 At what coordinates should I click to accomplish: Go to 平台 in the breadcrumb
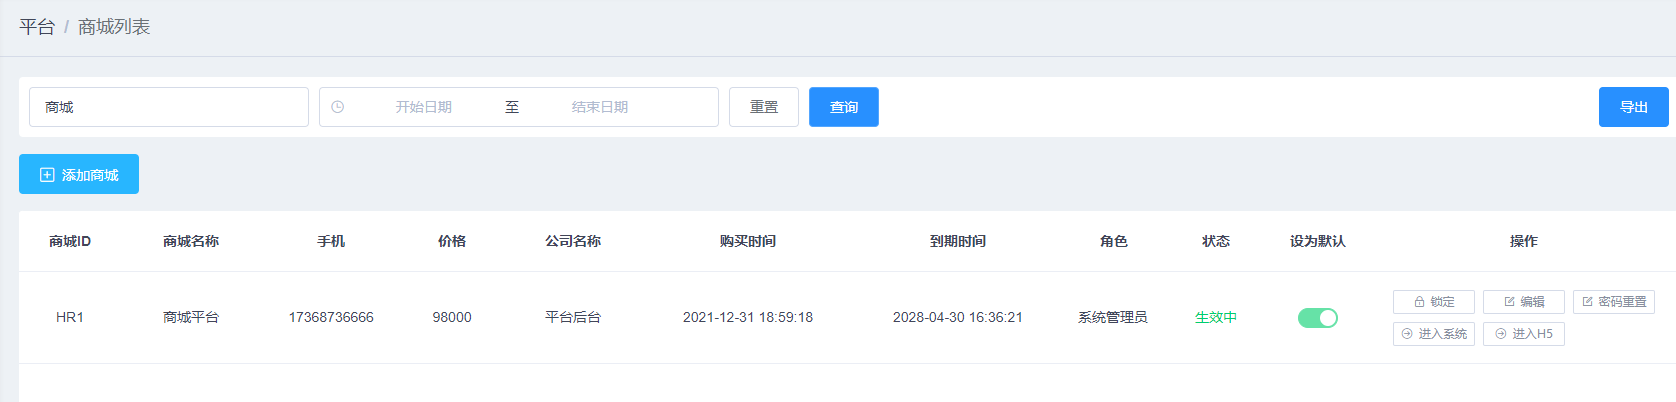[x=37, y=27]
